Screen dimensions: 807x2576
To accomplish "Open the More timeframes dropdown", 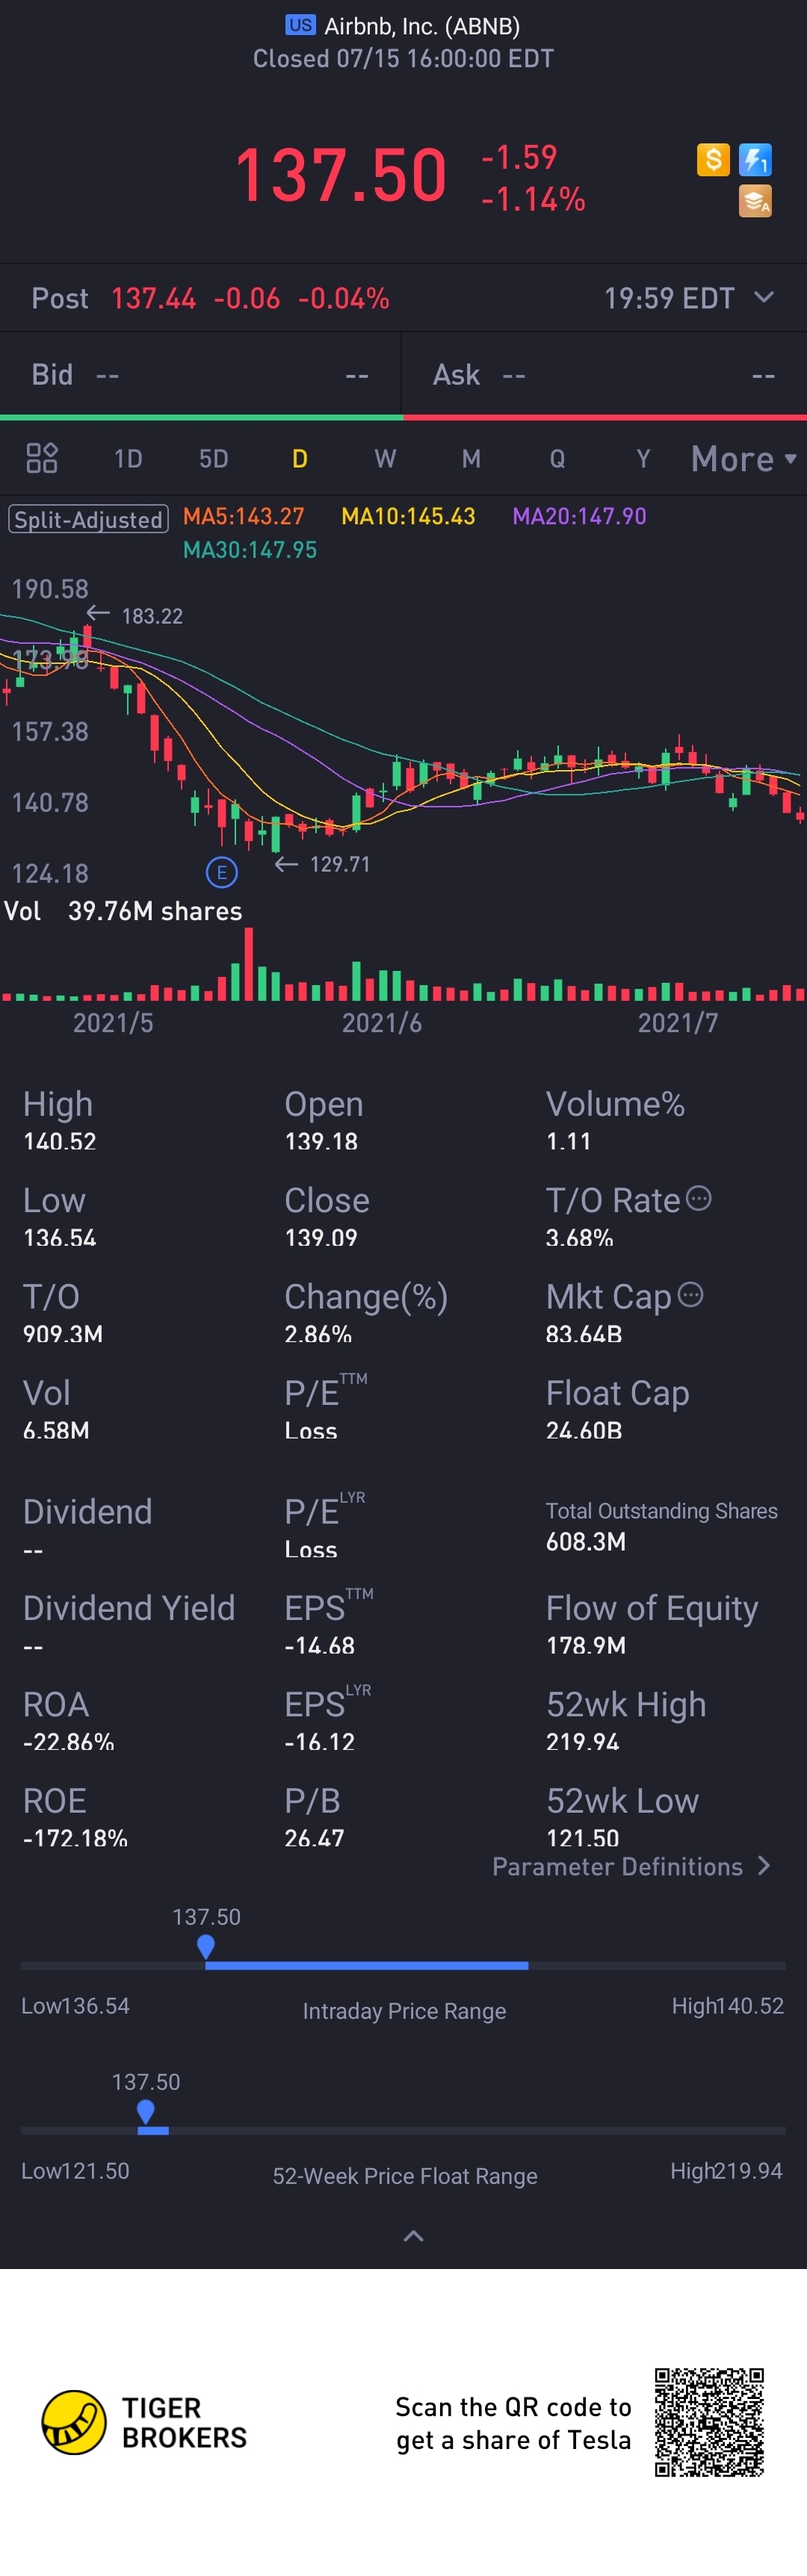I will click(x=742, y=459).
